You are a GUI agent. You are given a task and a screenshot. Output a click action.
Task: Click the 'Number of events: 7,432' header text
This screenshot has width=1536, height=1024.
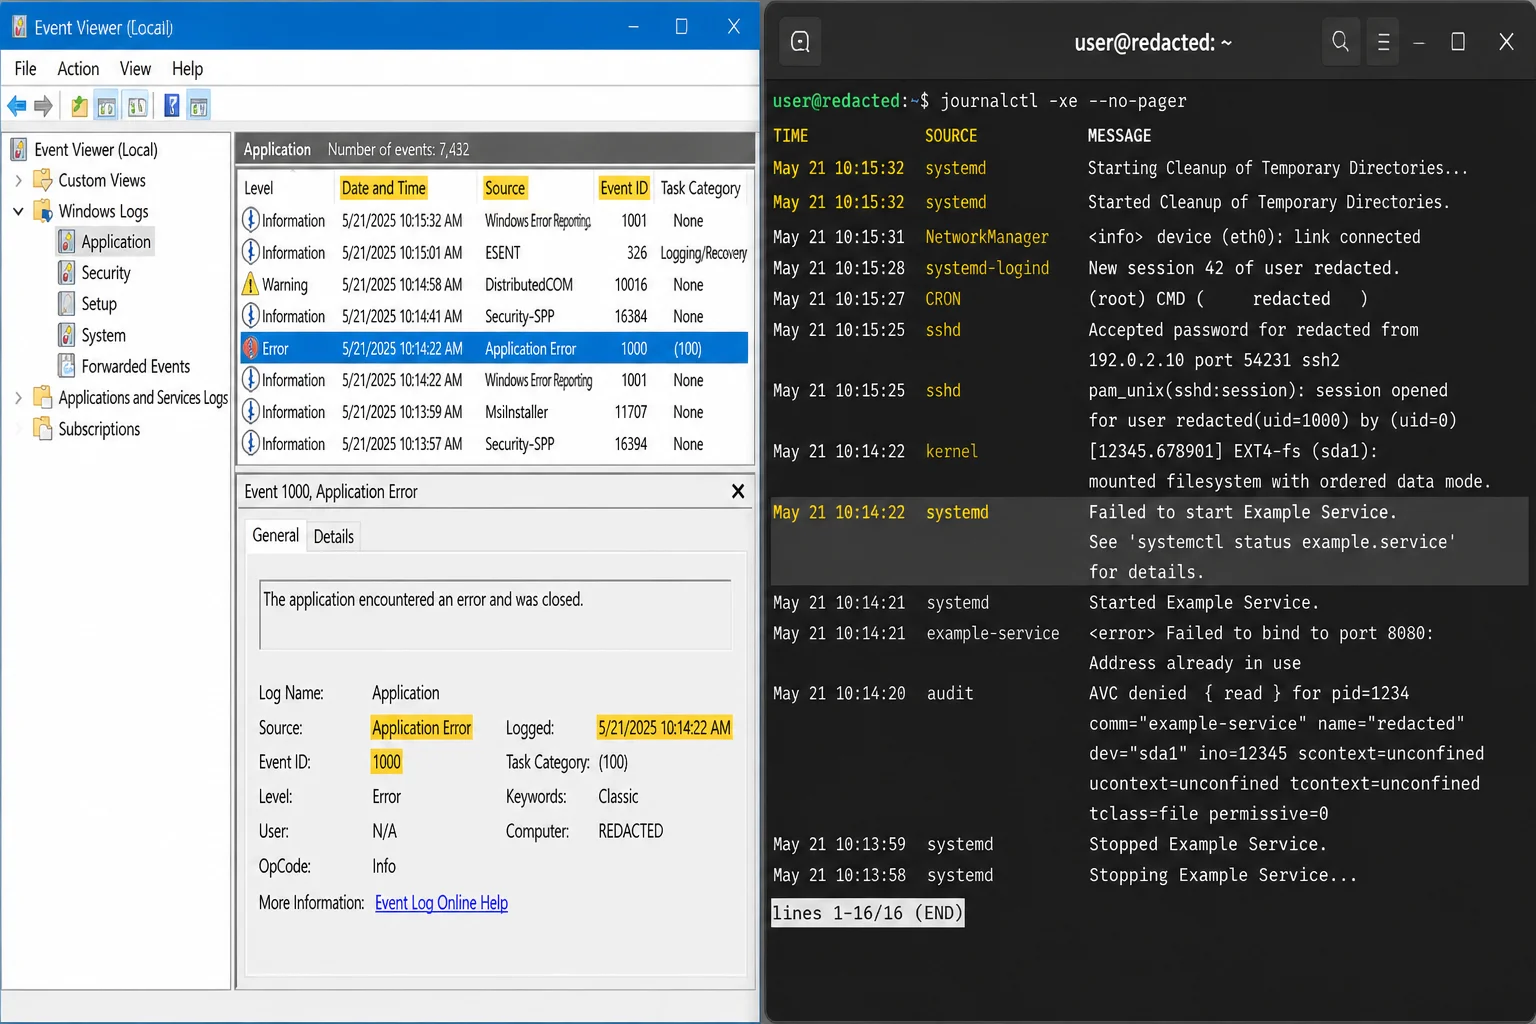pos(398,149)
